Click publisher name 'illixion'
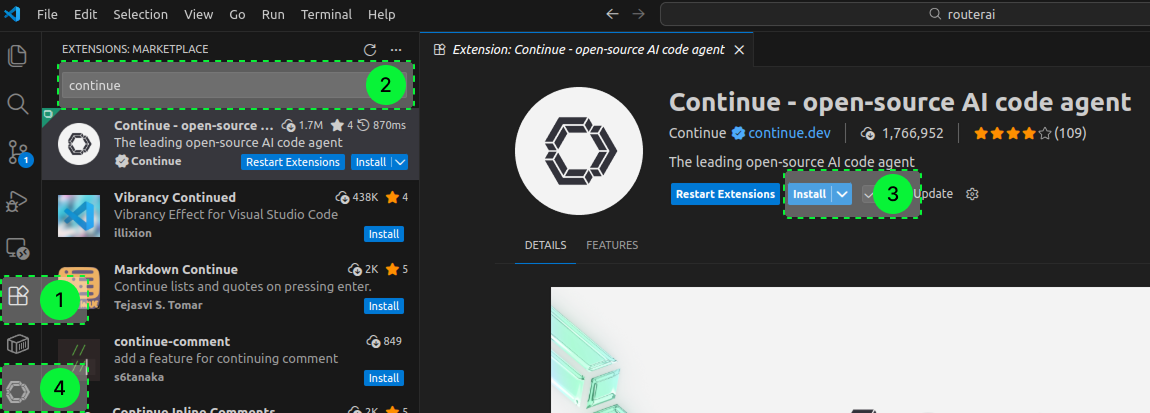The width and height of the screenshot is (1150, 413). click(x=133, y=233)
